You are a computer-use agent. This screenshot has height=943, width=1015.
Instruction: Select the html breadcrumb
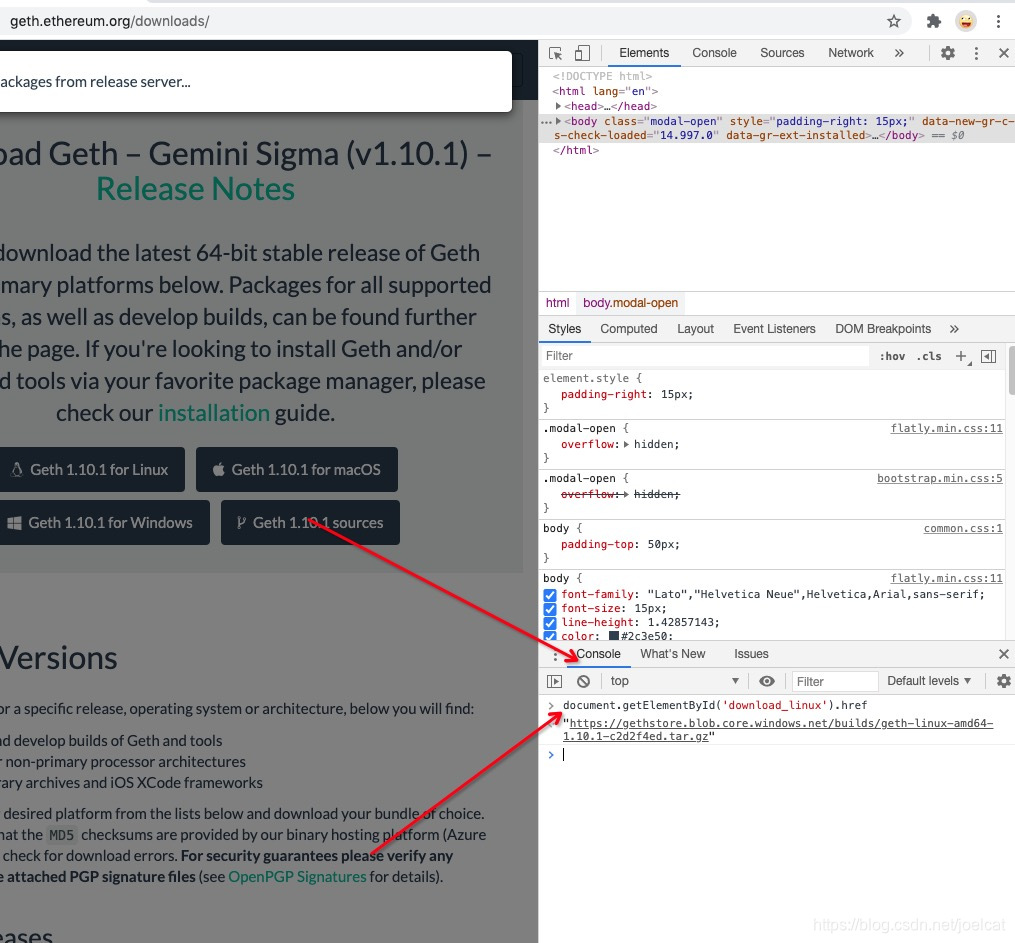click(557, 303)
